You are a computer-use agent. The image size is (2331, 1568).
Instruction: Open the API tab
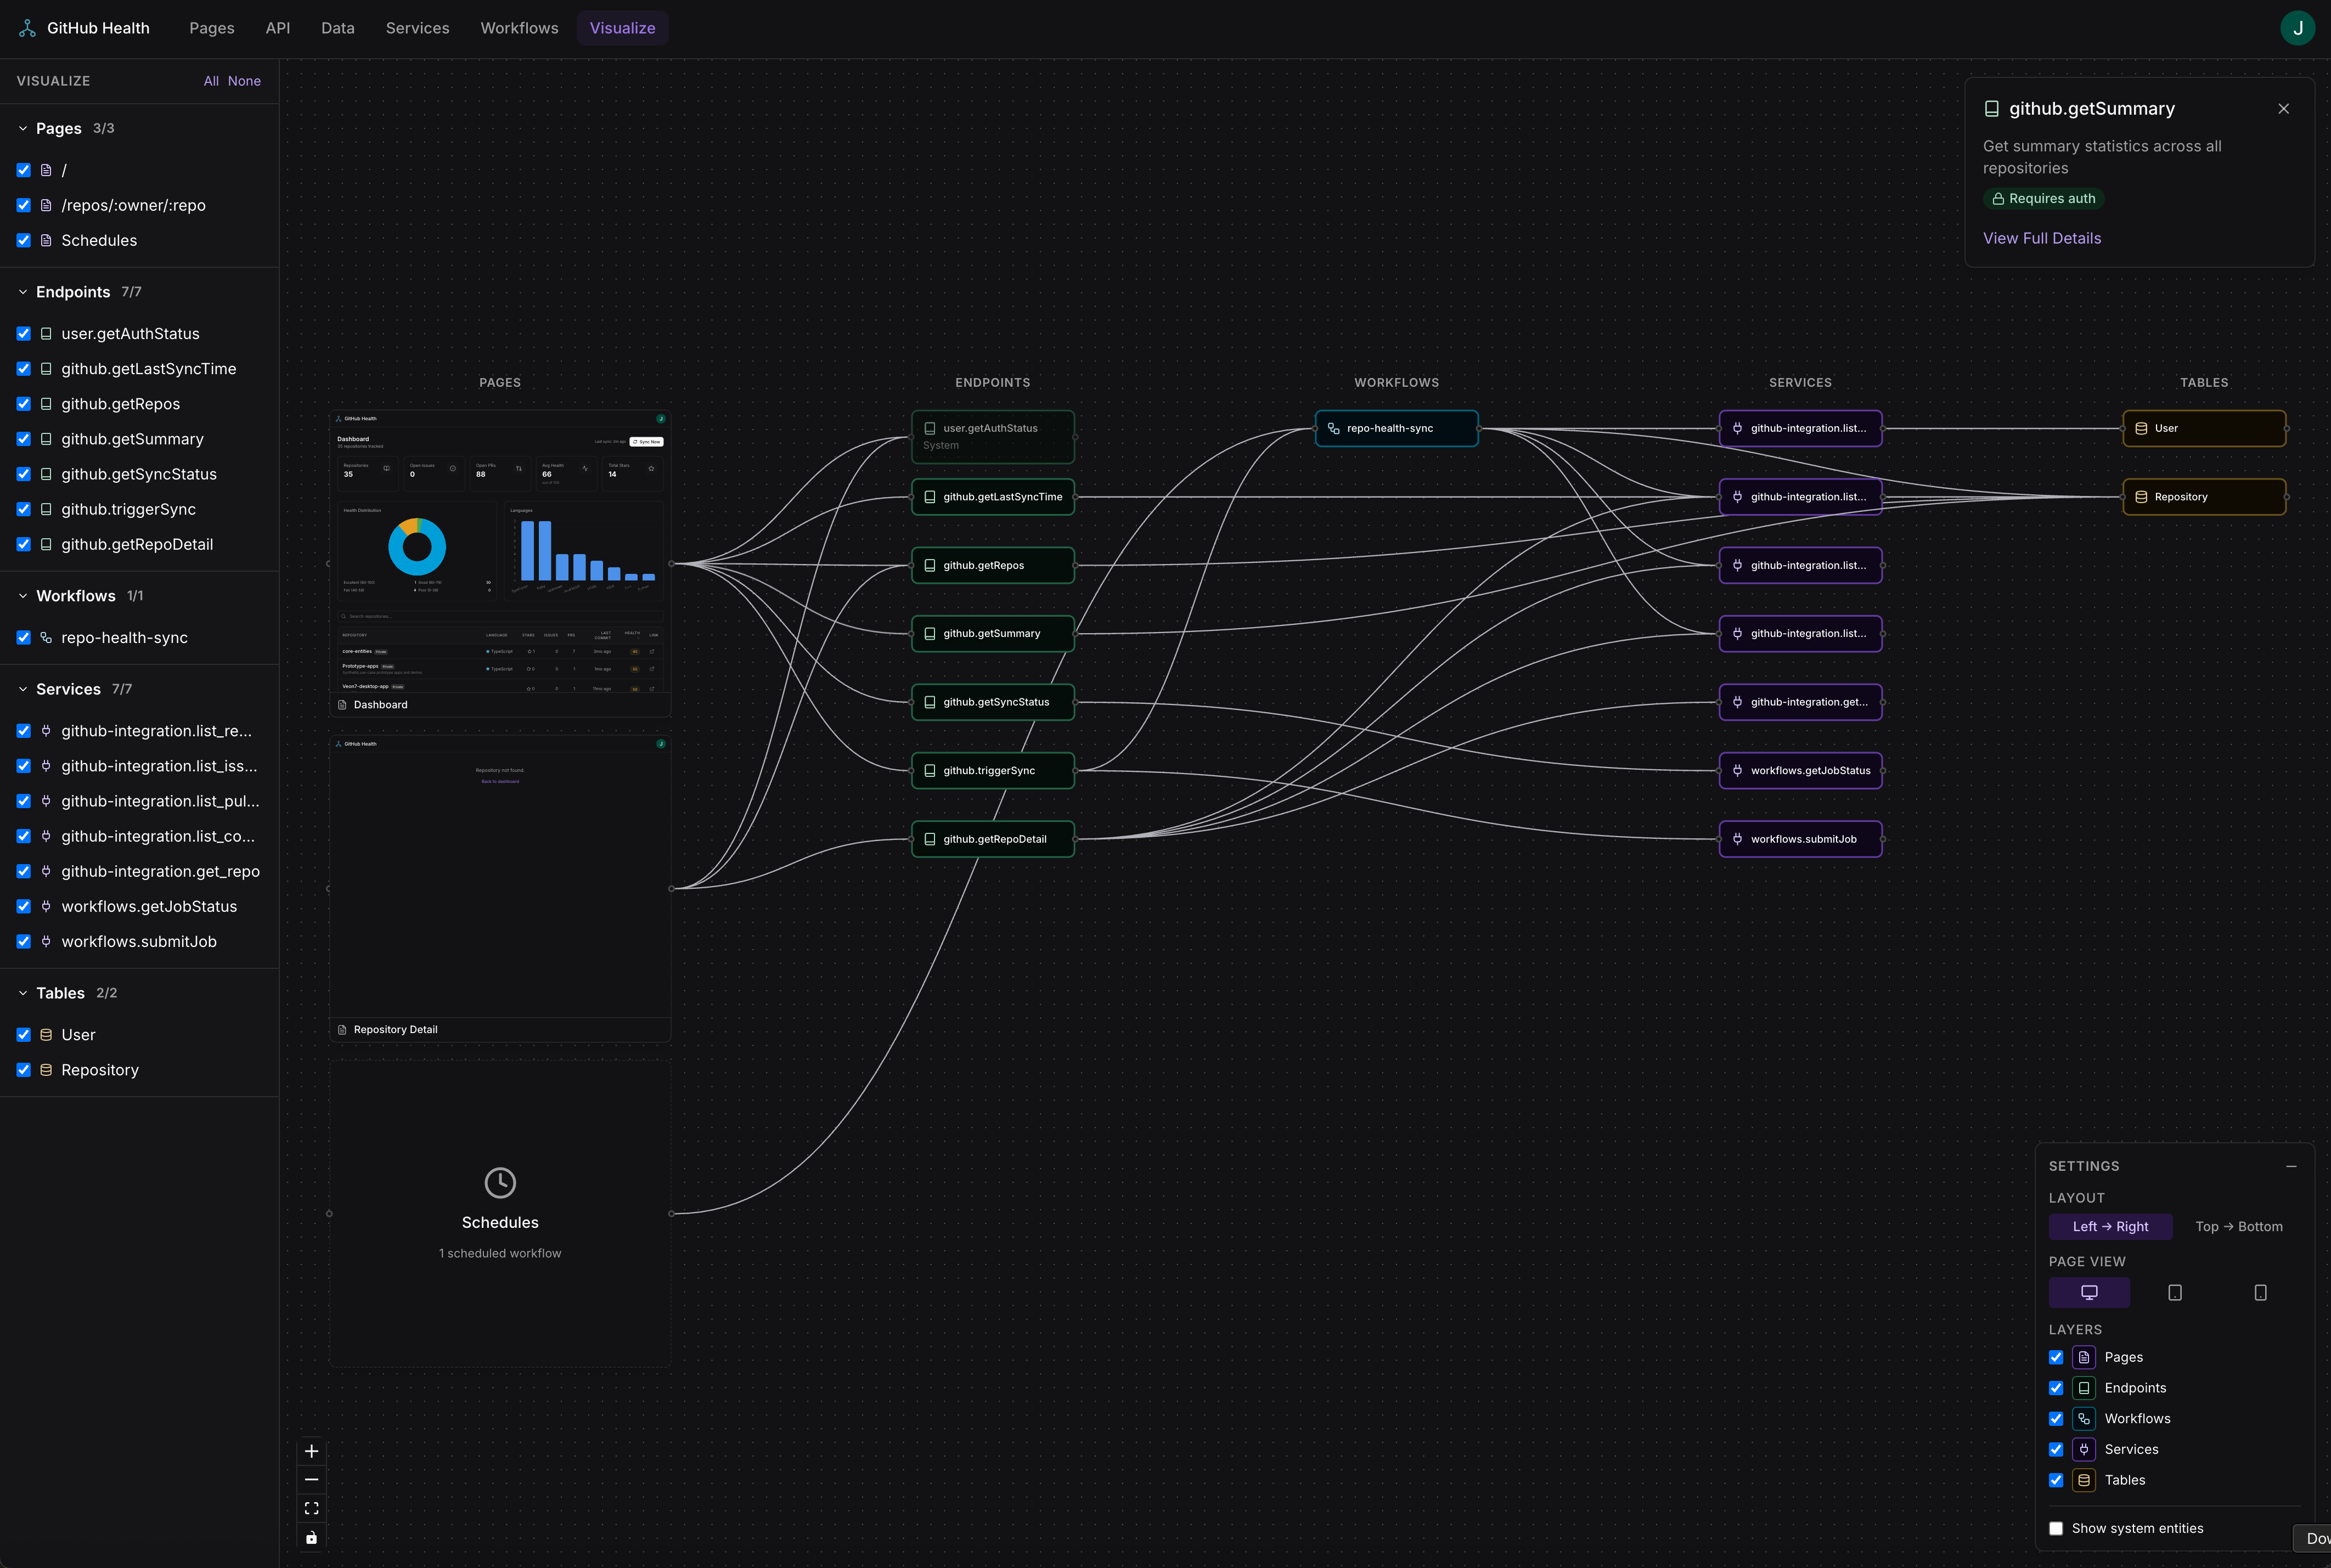[278, 28]
